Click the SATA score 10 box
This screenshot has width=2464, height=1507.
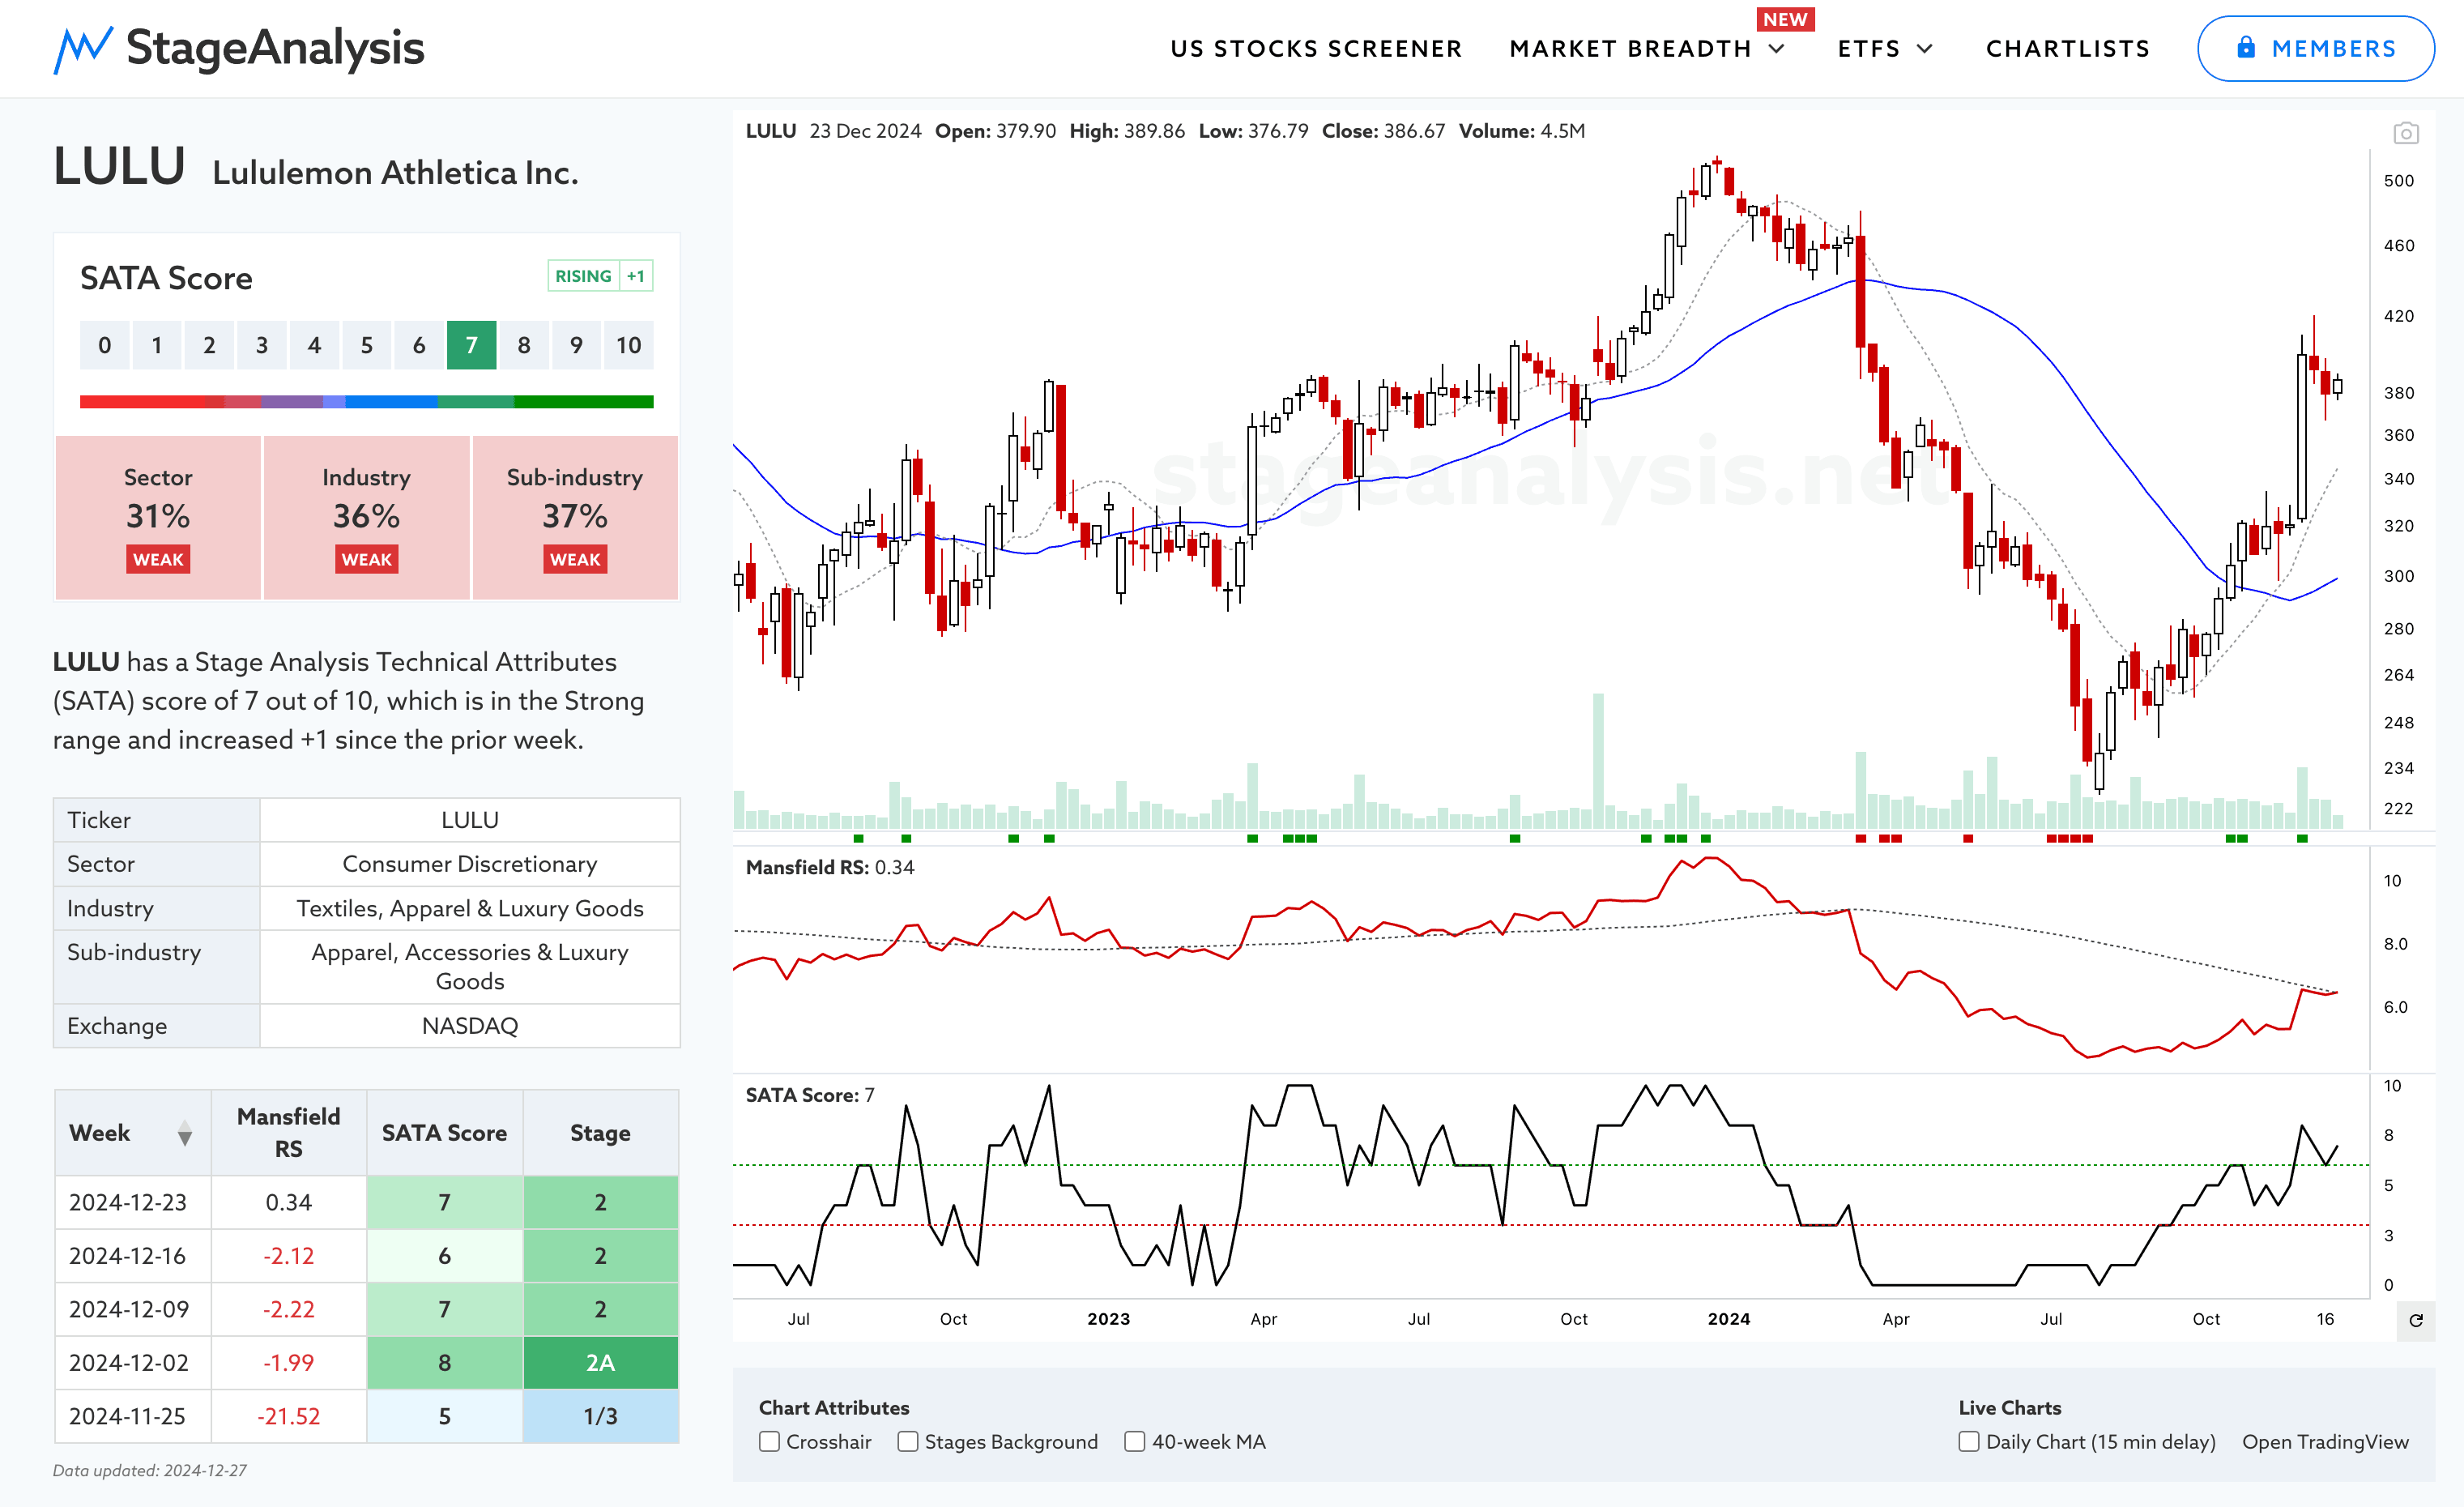pos(628,345)
